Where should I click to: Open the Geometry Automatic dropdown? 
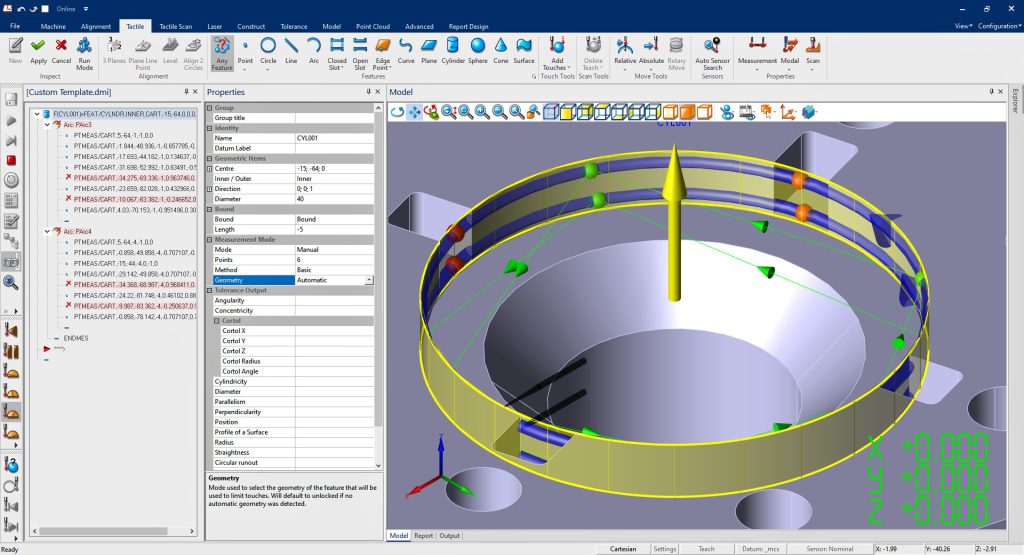[369, 280]
